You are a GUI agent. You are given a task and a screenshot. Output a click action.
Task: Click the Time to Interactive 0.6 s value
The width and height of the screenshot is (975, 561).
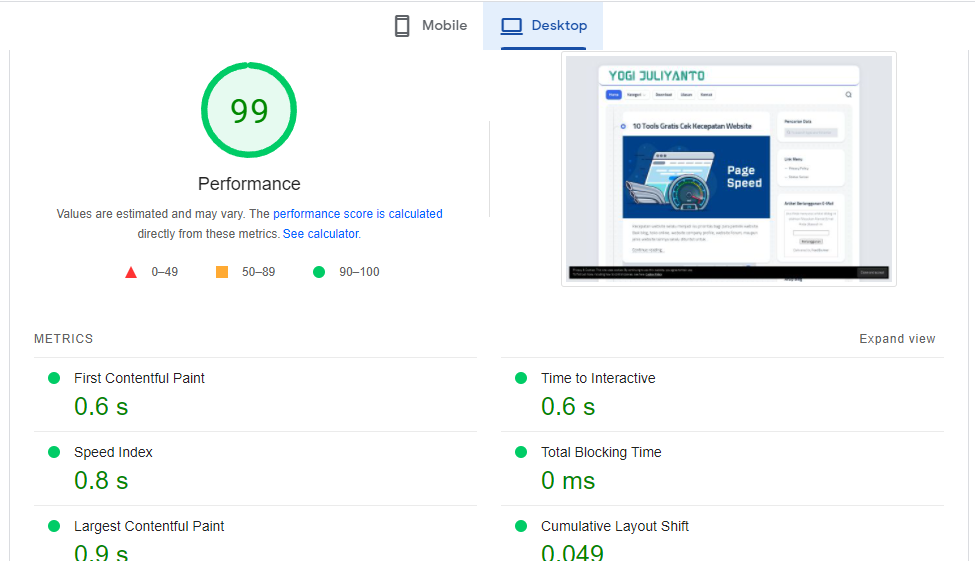(568, 407)
